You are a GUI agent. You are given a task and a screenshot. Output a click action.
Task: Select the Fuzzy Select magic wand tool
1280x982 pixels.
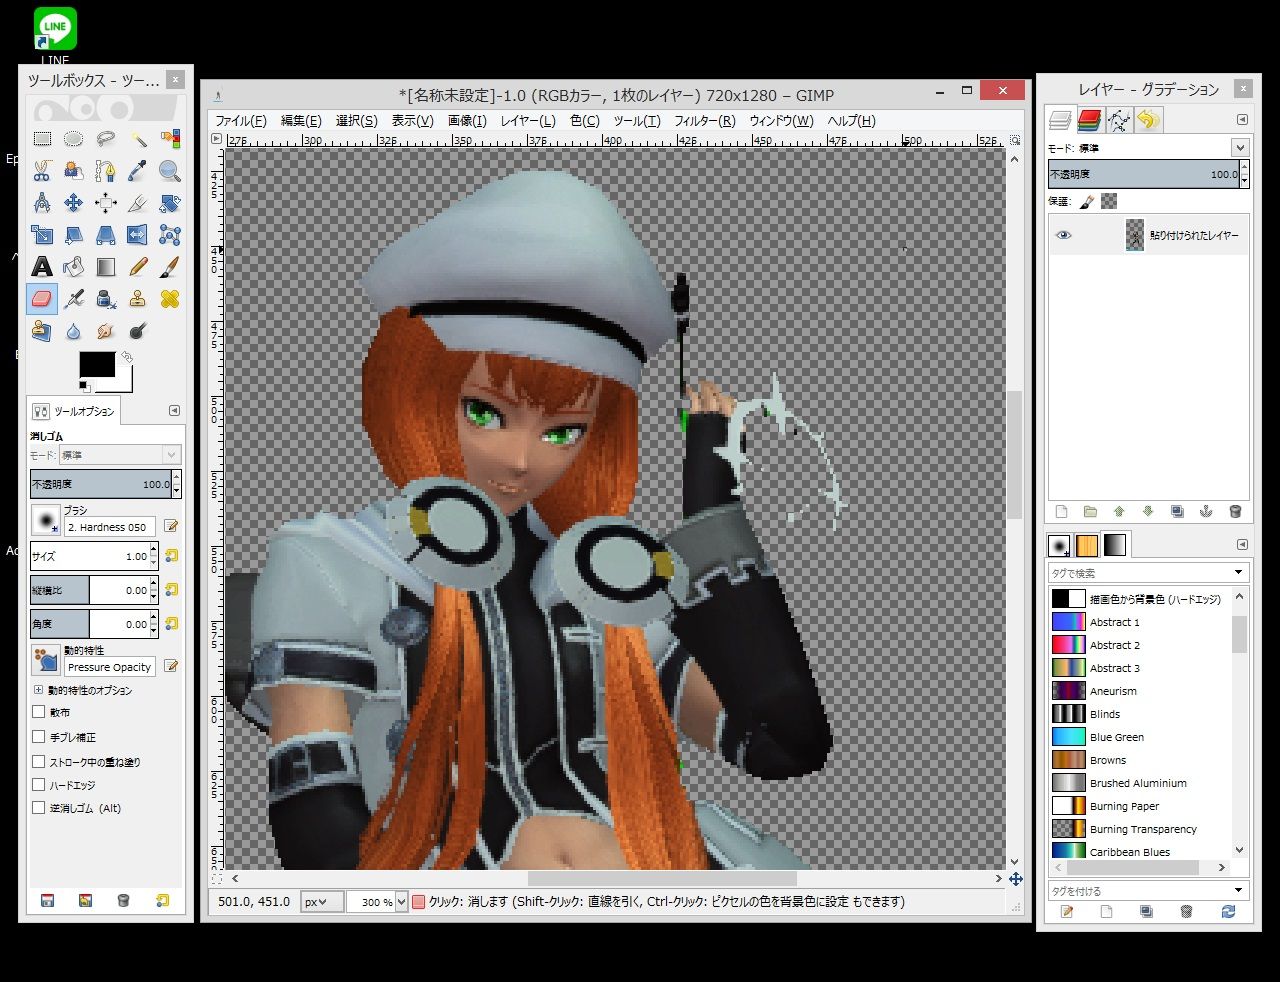coord(138,139)
